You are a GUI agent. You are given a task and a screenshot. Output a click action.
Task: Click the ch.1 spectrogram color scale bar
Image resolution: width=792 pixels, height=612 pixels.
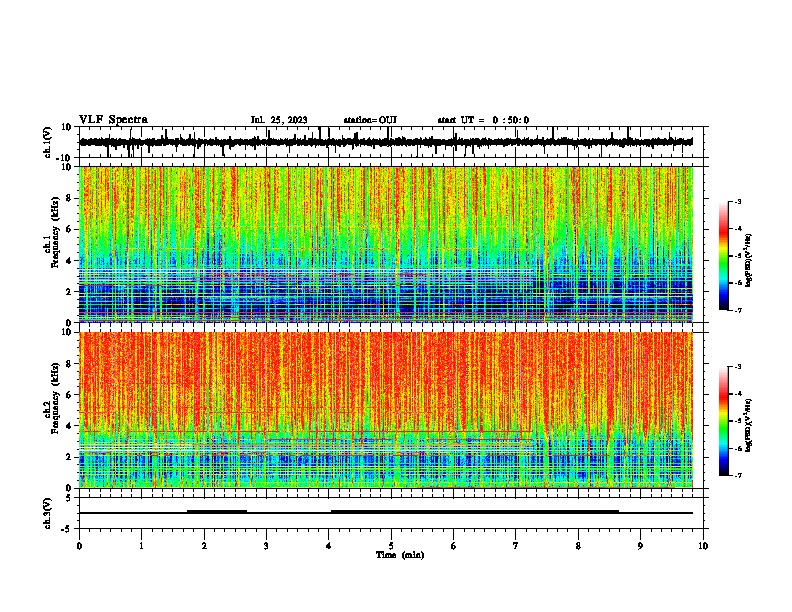[723, 256]
